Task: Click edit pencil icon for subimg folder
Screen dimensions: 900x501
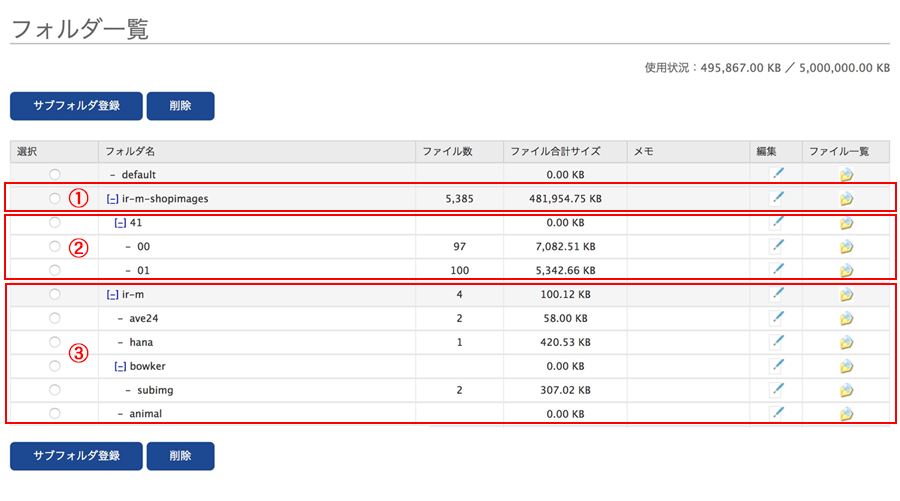Action: click(777, 389)
